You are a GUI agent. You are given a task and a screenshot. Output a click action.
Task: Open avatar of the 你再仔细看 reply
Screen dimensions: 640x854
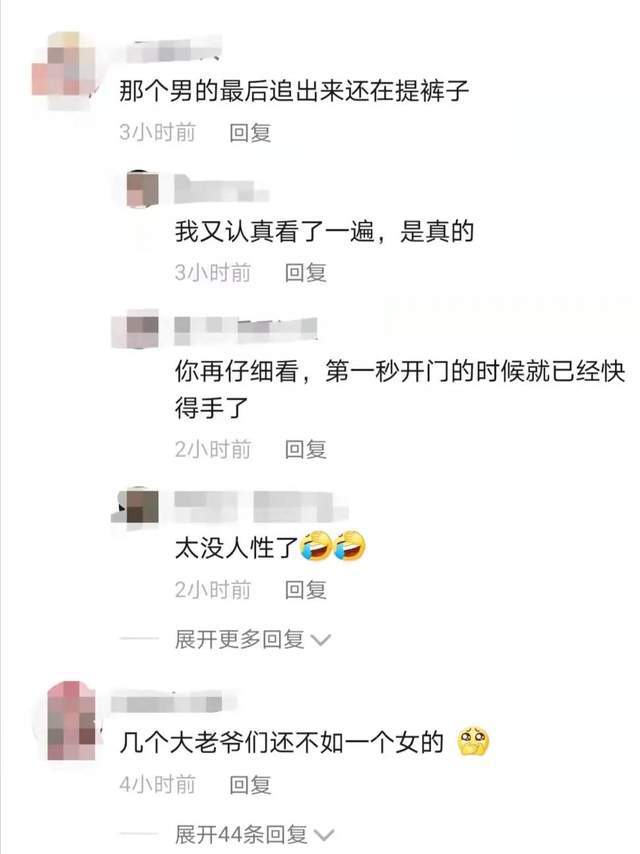point(136,330)
